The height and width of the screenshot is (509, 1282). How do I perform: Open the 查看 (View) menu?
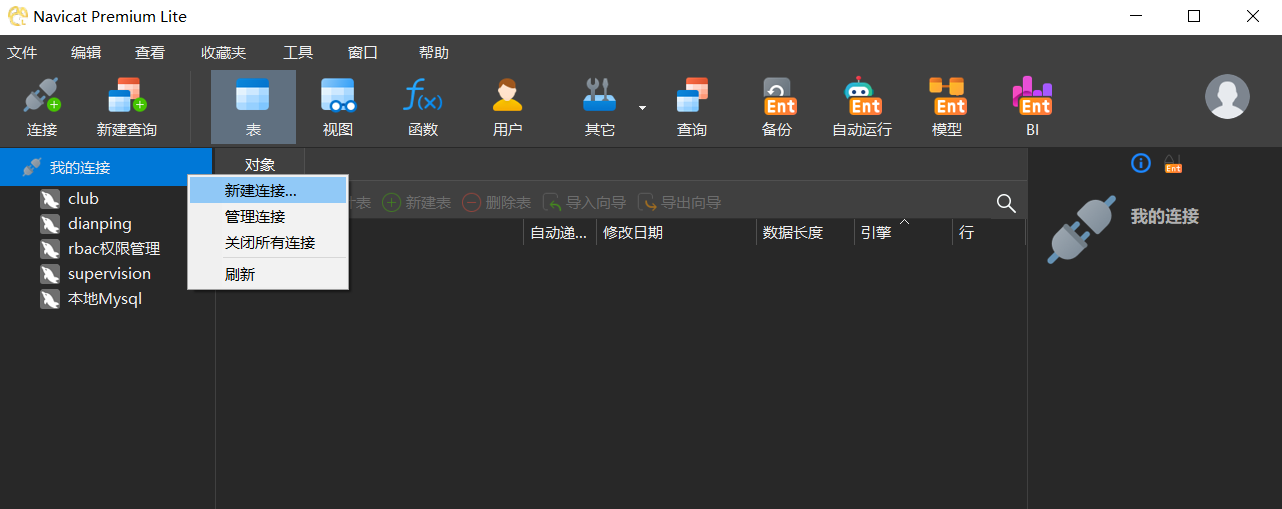click(150, 53)
